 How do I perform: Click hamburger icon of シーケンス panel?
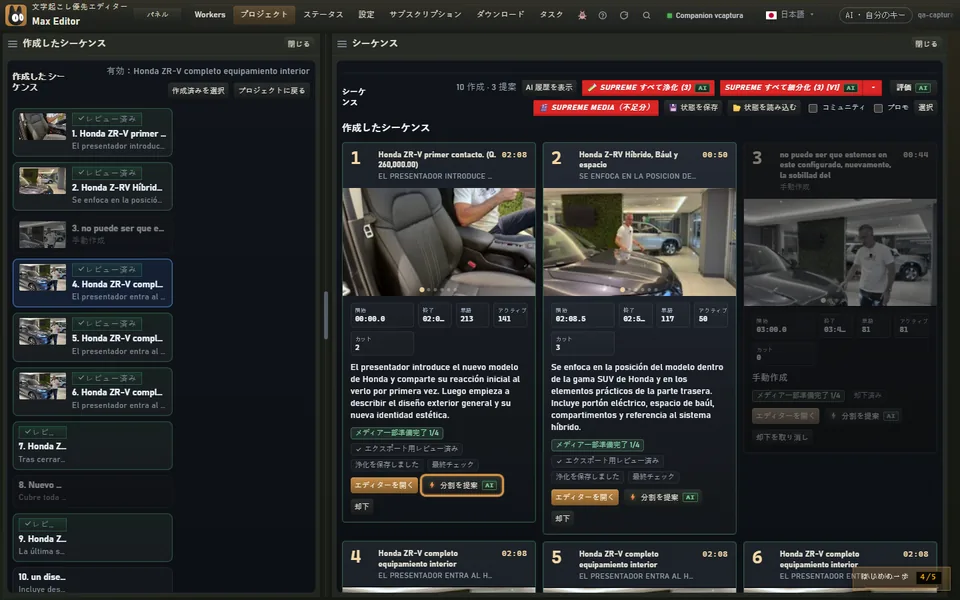(342, 43)
